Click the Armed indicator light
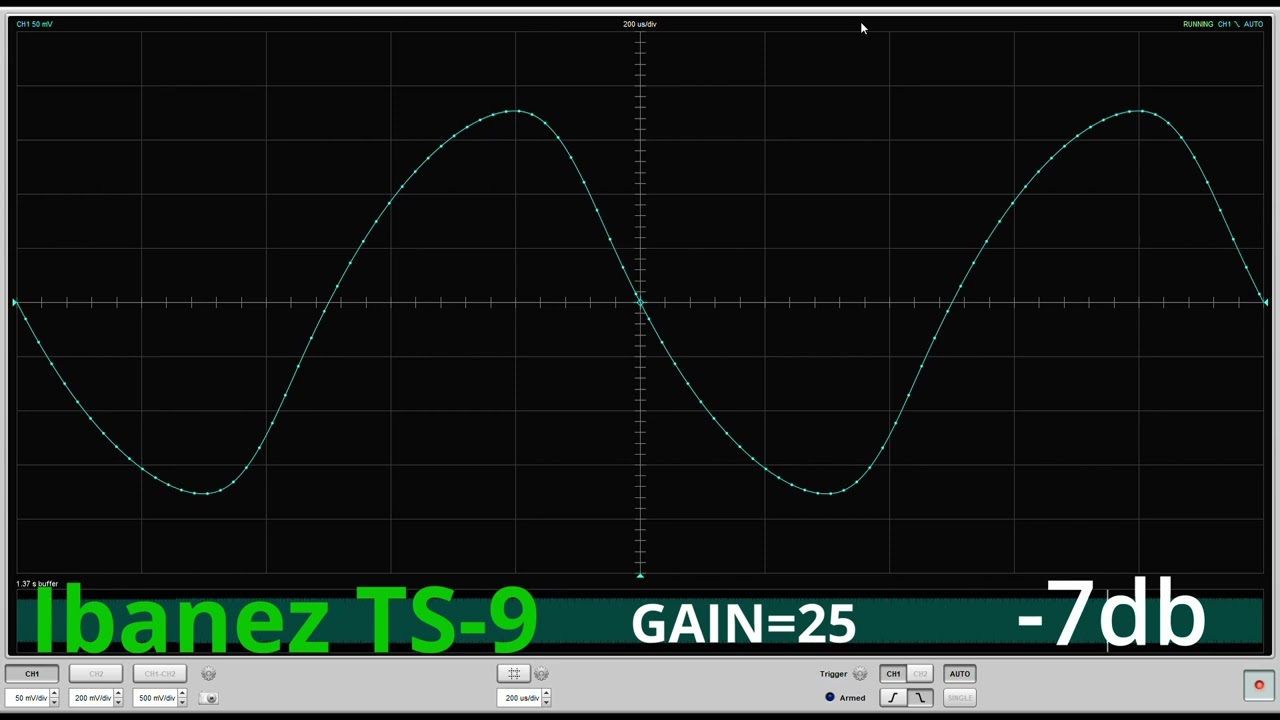 click(x=830, y=697)
